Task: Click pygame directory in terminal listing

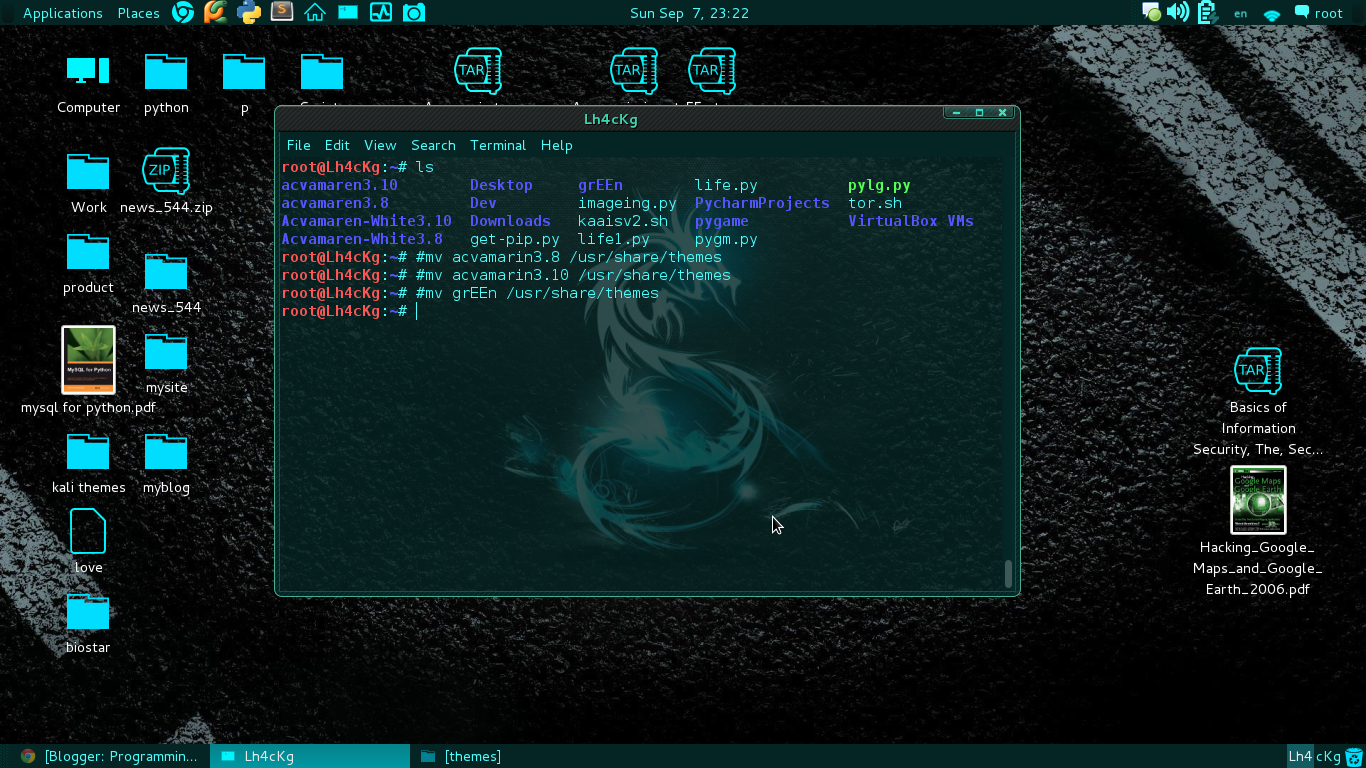Action: (x=722, y=221)
